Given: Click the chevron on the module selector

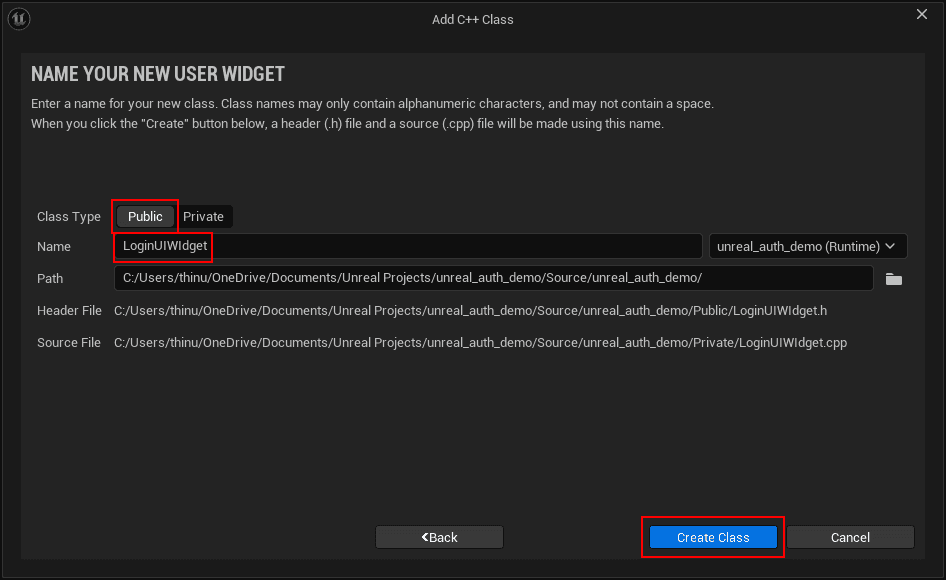Looking at the screenshot, I should pyautogui.click(x=890, y=246).
